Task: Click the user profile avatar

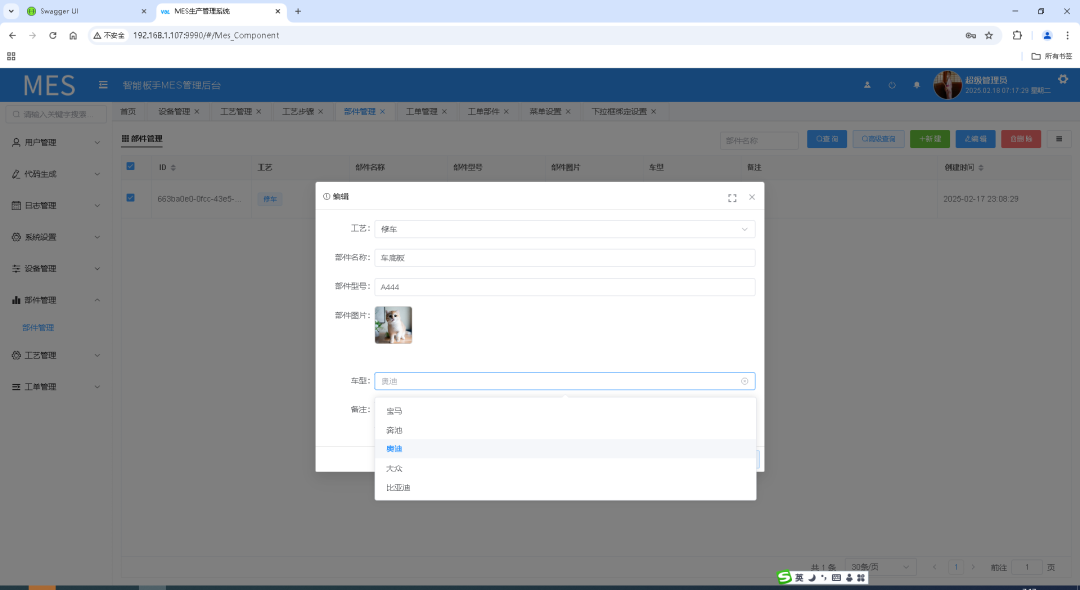Action: click(947, 85)
